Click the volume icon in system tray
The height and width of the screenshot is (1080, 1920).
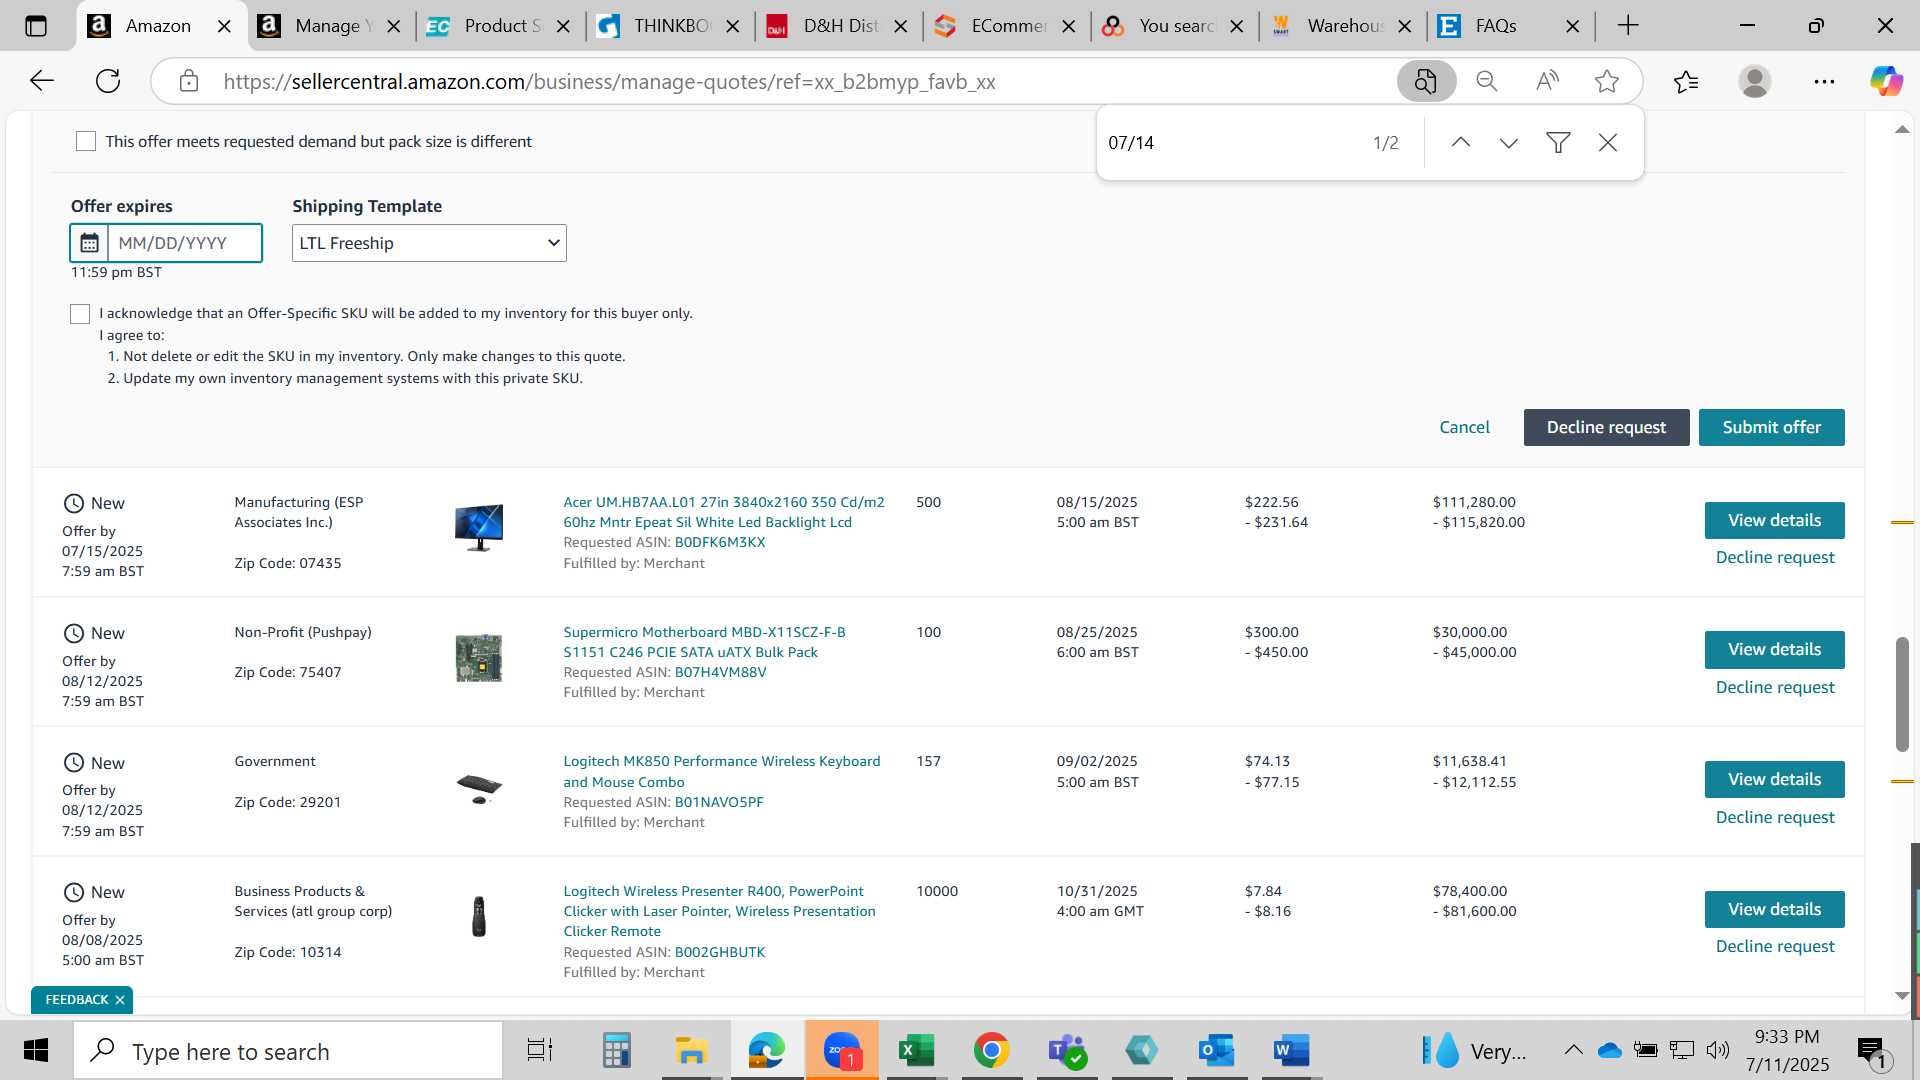coord(1718,1050)
